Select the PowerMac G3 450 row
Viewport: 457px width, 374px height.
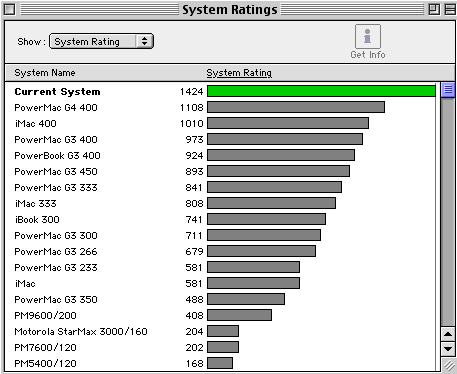pyautogui.click(x=221, y=171)
